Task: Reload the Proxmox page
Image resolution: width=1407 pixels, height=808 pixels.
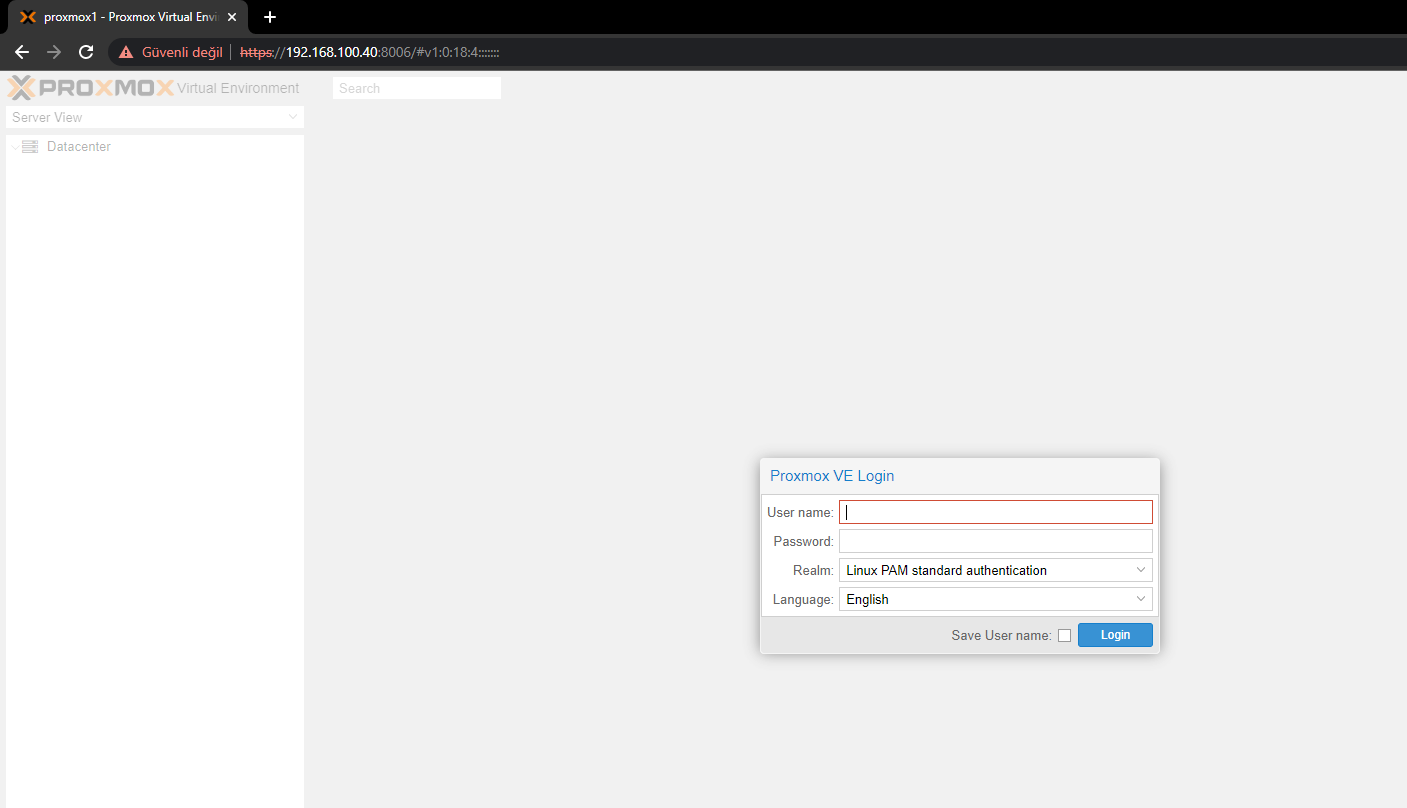Action: point(86,52)
